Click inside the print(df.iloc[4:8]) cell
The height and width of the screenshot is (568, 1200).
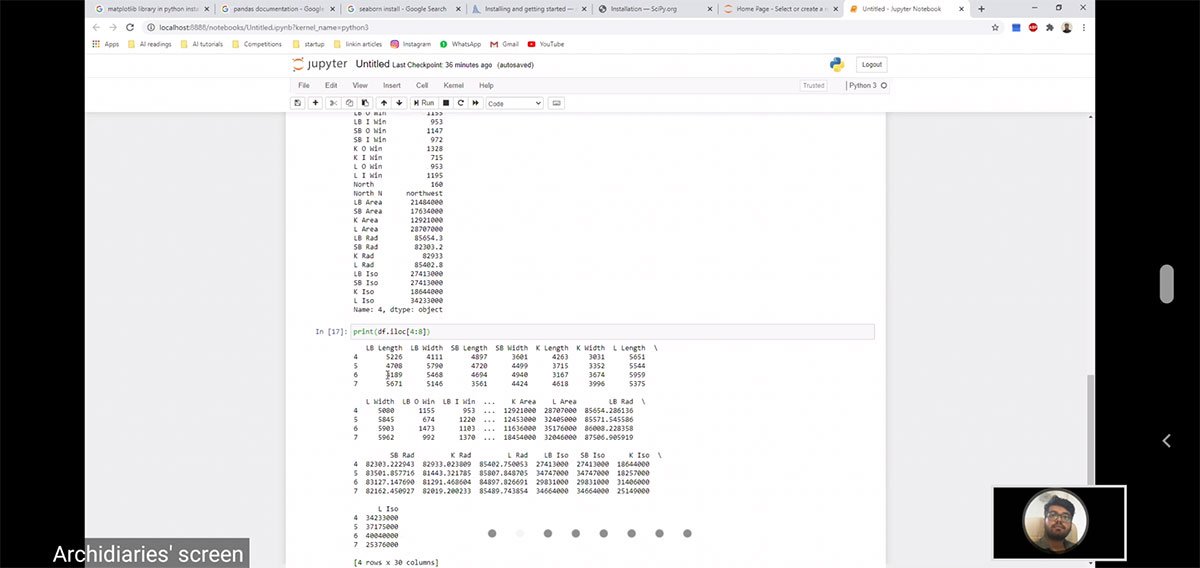[x=613, y=331]
